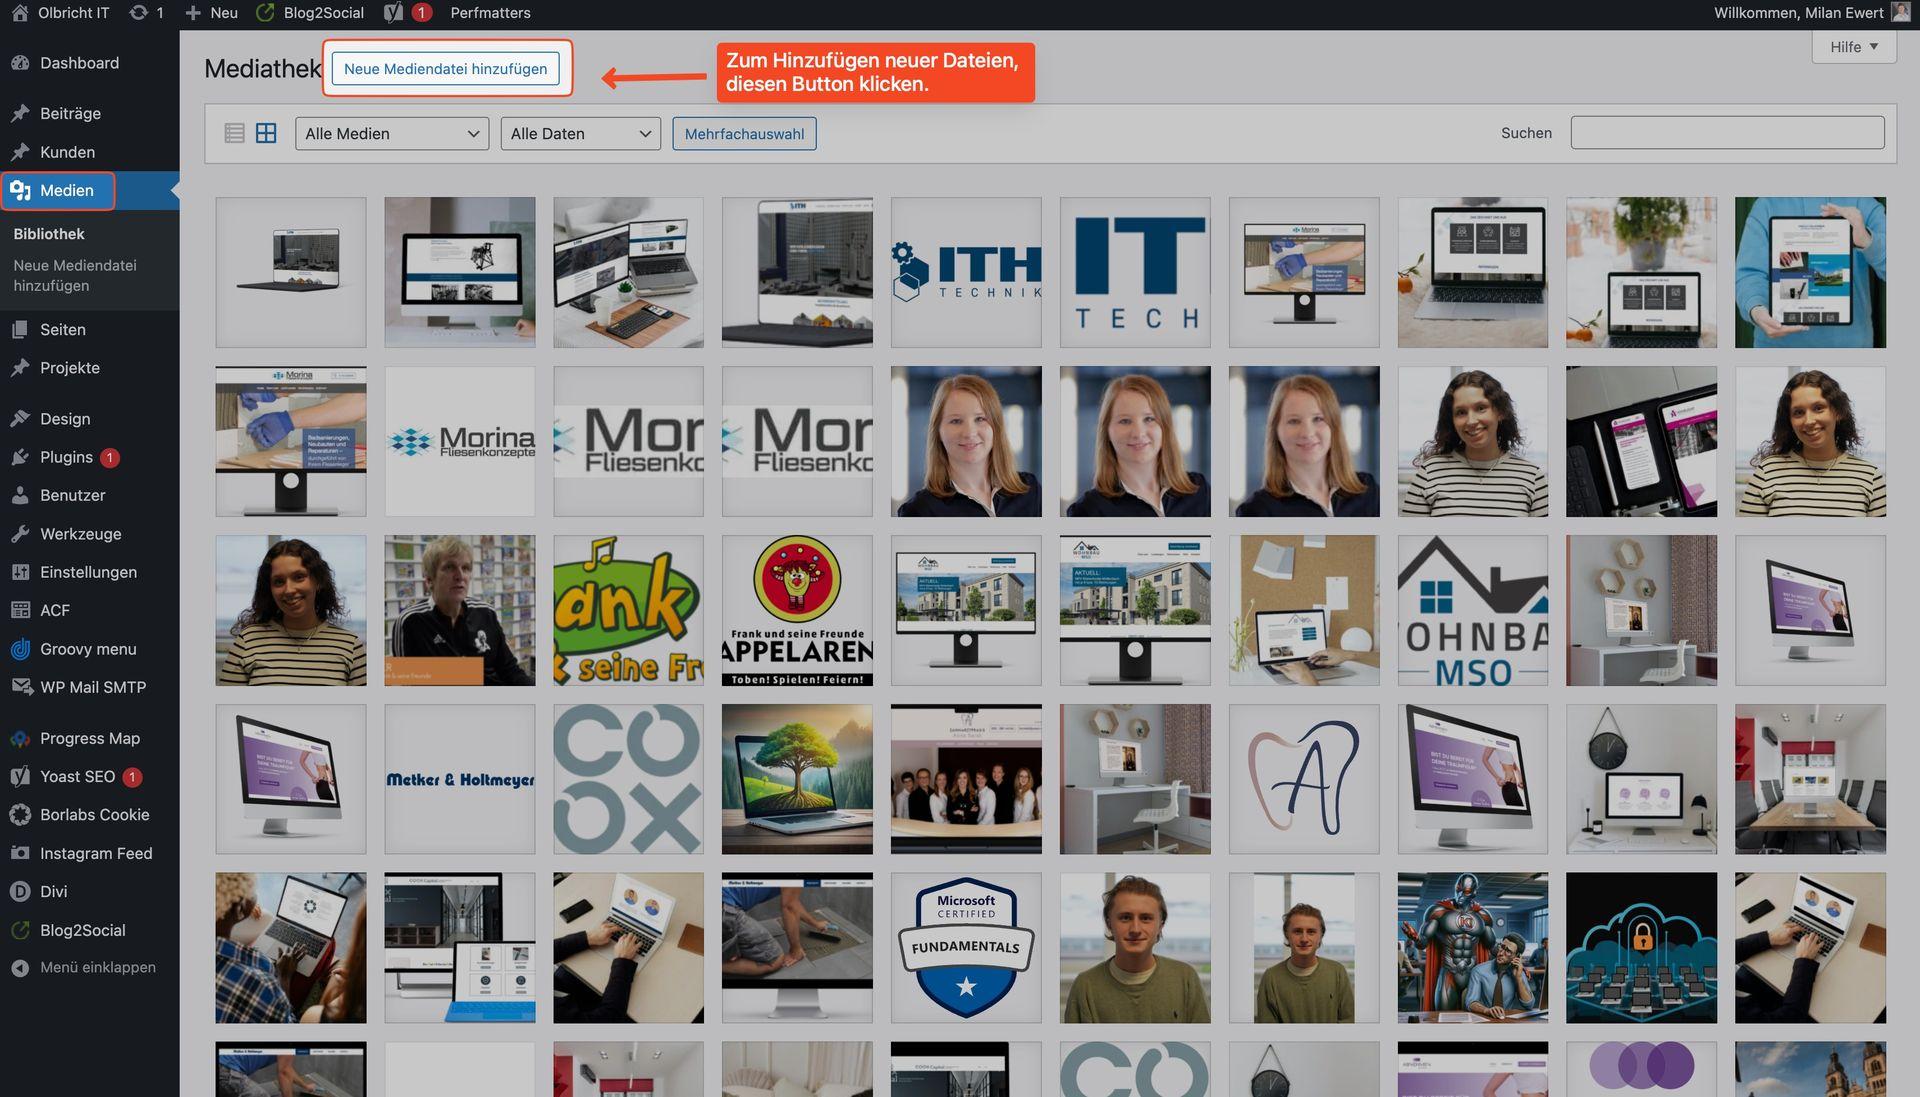Click the Progress Map icon
This screenshot has width=1920, height=1097.
tap(20, 738)
